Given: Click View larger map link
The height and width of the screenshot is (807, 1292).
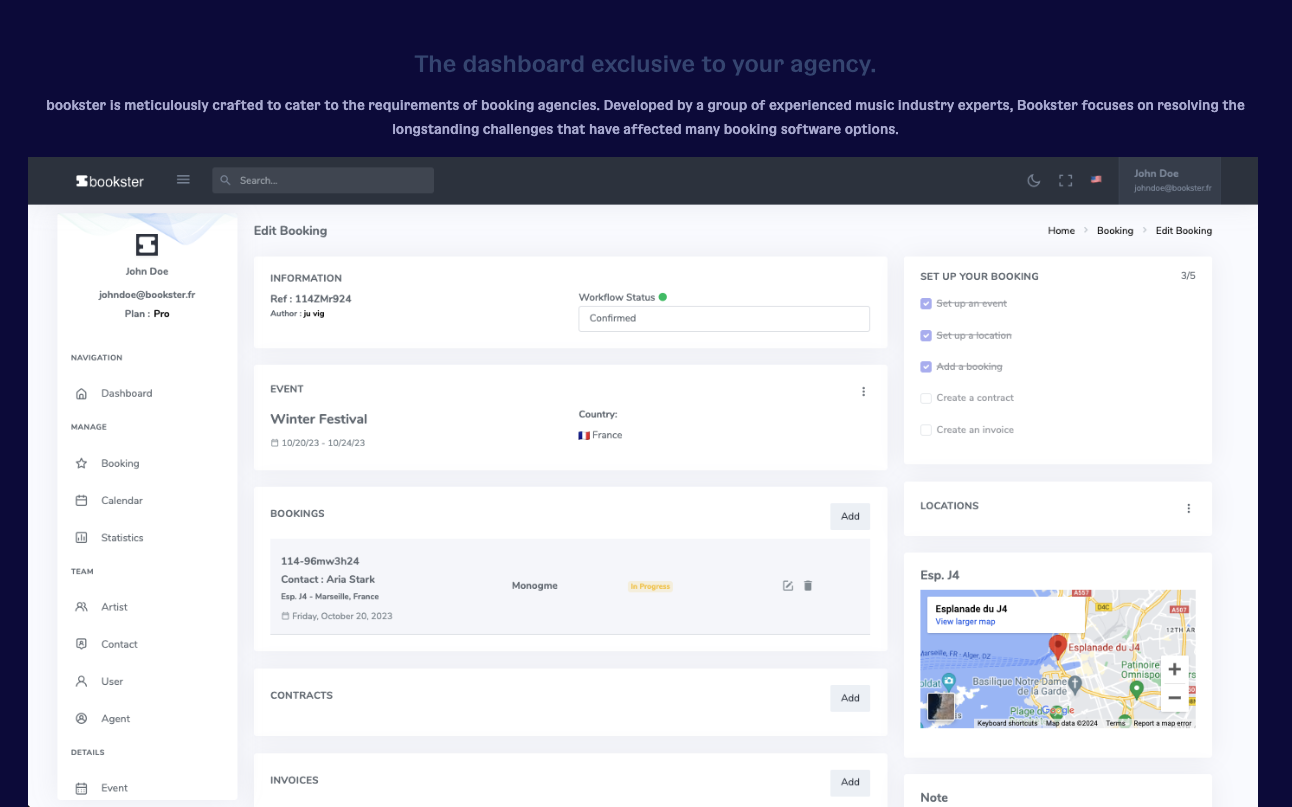Looking at the screenshot, I should pos(965,622).
